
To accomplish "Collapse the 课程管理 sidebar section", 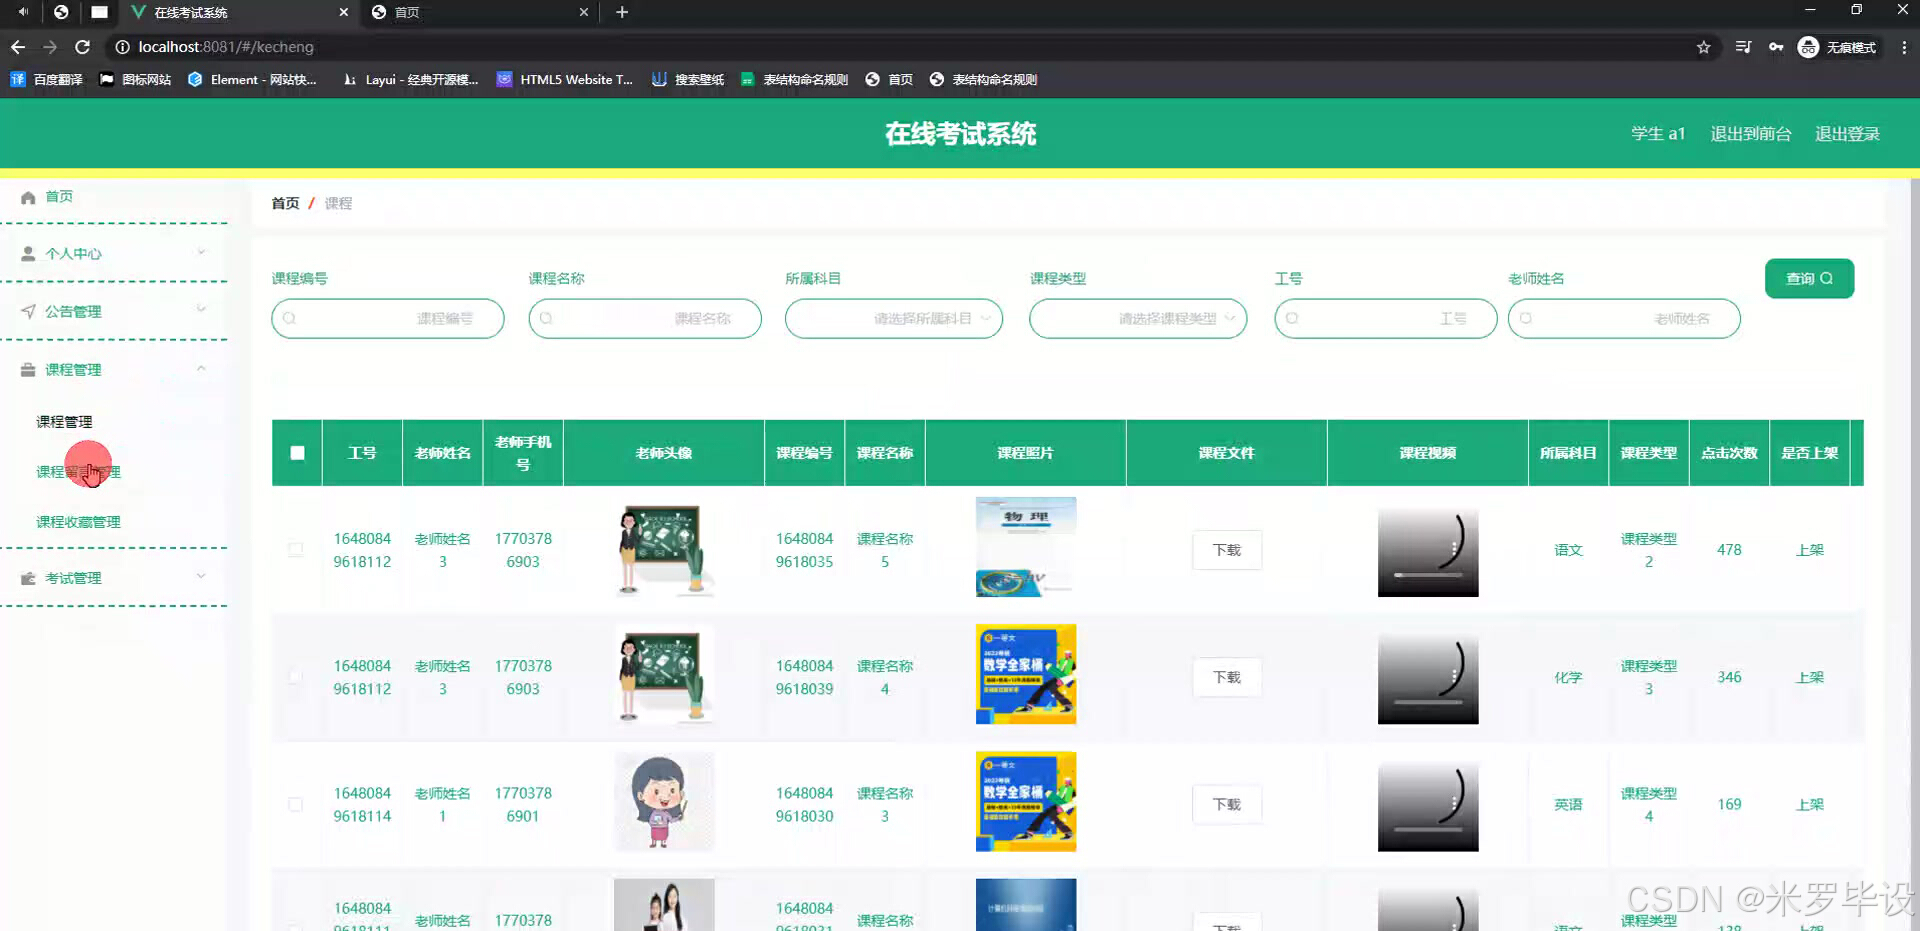I will 201,368.
